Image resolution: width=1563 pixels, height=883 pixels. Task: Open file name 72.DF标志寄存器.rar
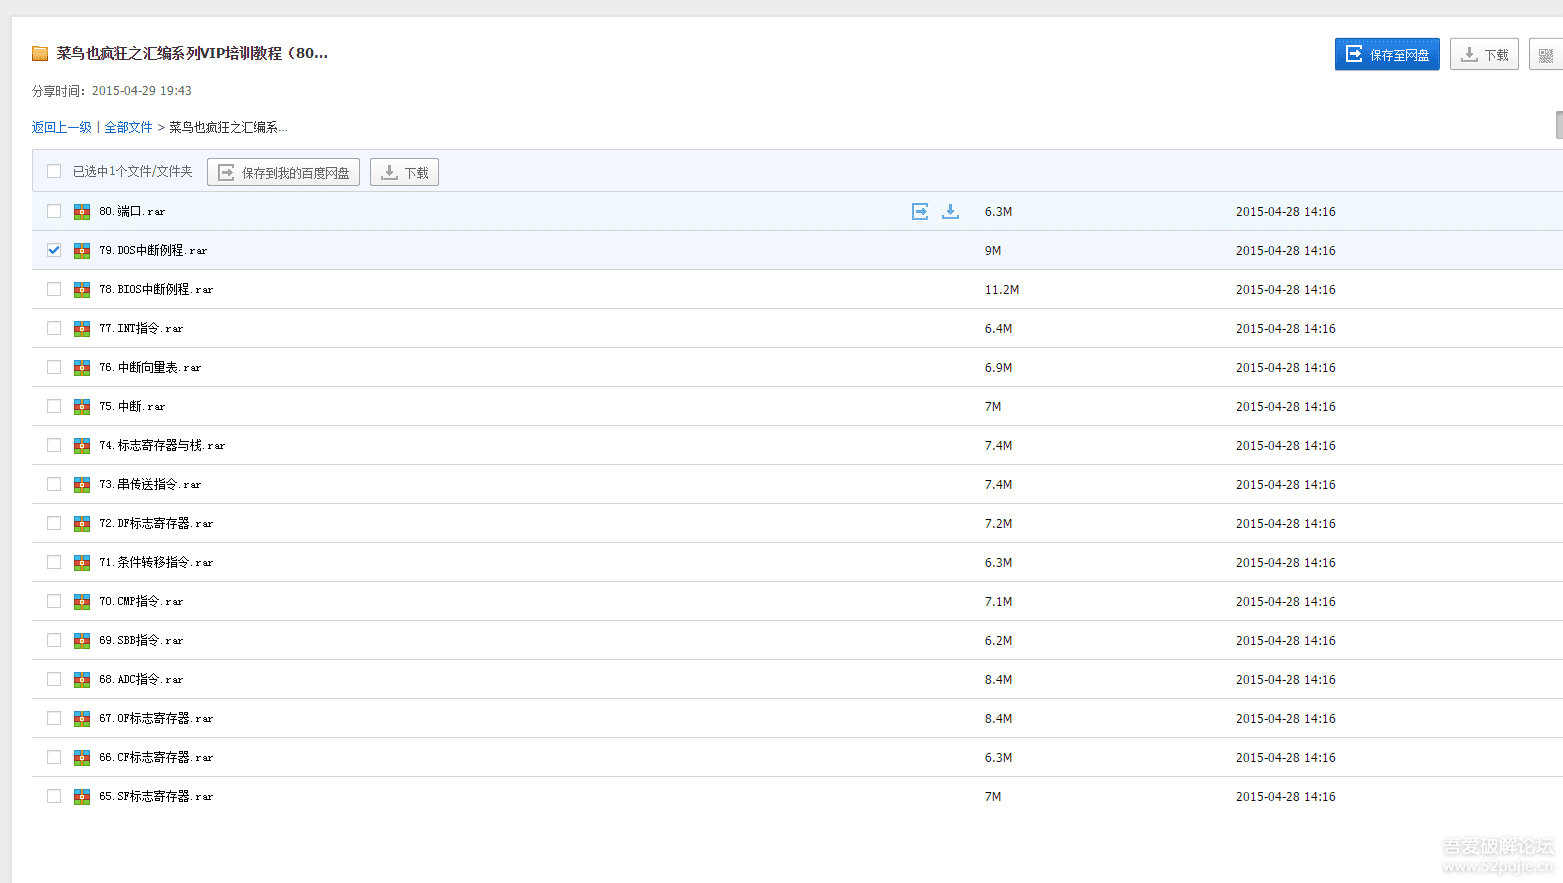156,523
